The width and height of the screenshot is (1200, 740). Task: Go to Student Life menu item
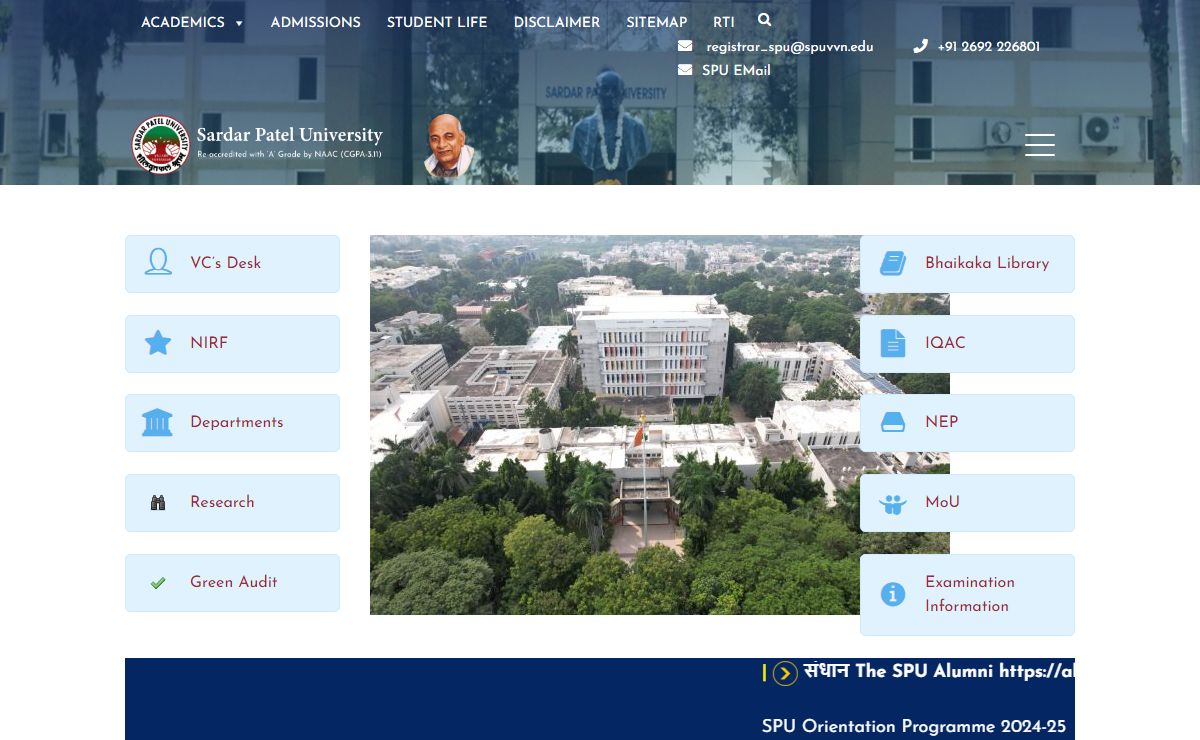point(437,22)
